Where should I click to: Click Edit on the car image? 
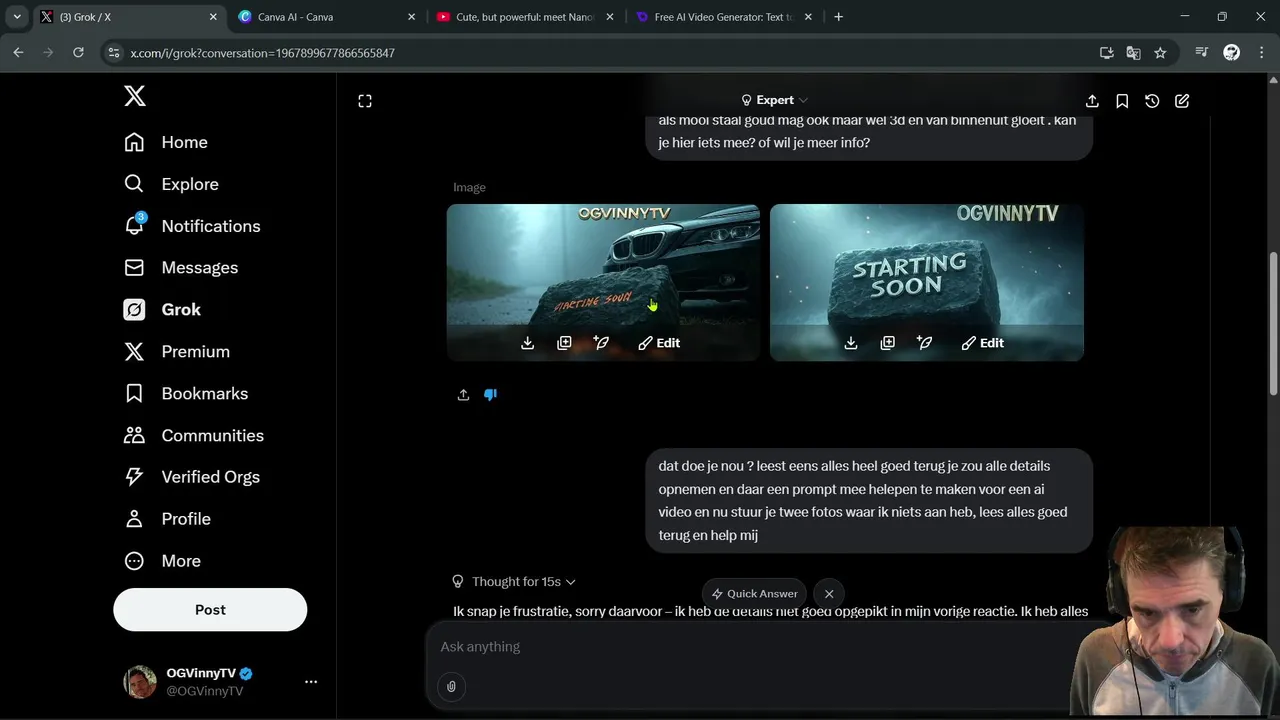[659, 343]
